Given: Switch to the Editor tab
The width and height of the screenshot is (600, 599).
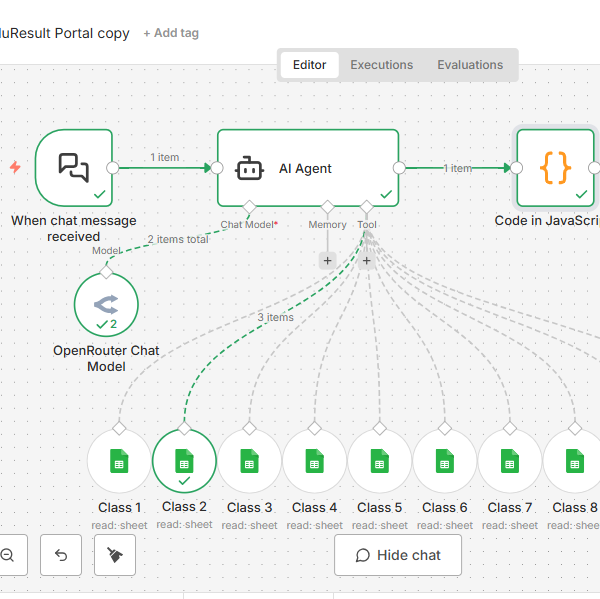Looking at the screenshot, I should (x=310, y=65).
